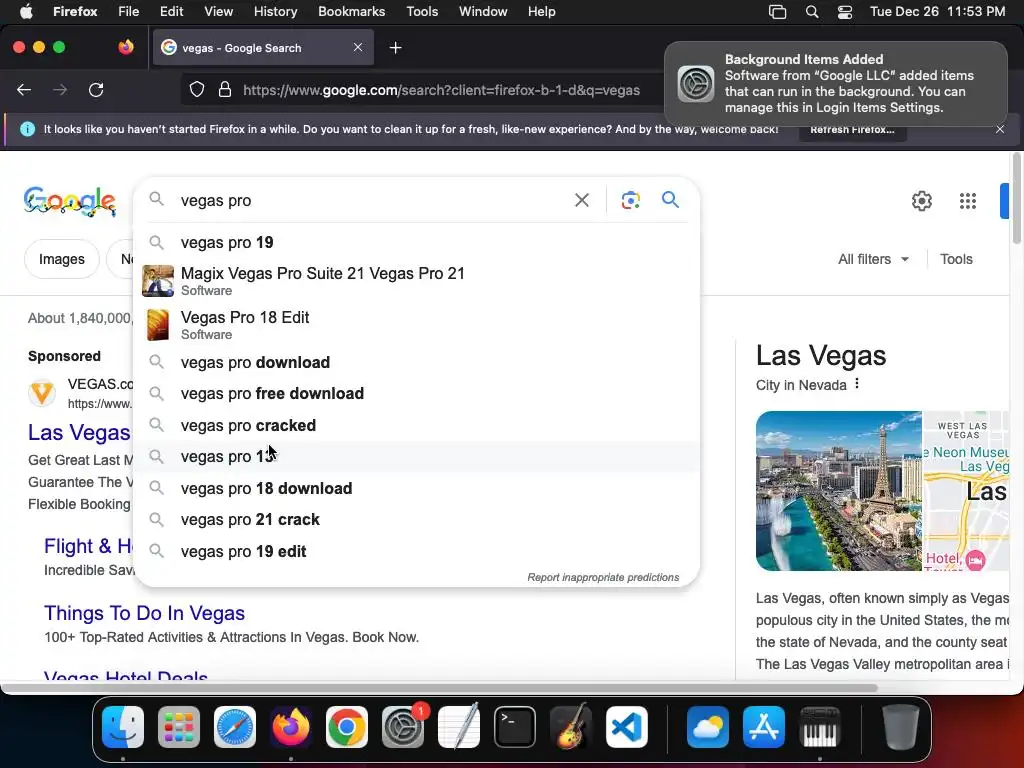Viewport: 1024px width, 768px height.
Task: Click the pinned Firefox view icon
Action: coord(126,47)
